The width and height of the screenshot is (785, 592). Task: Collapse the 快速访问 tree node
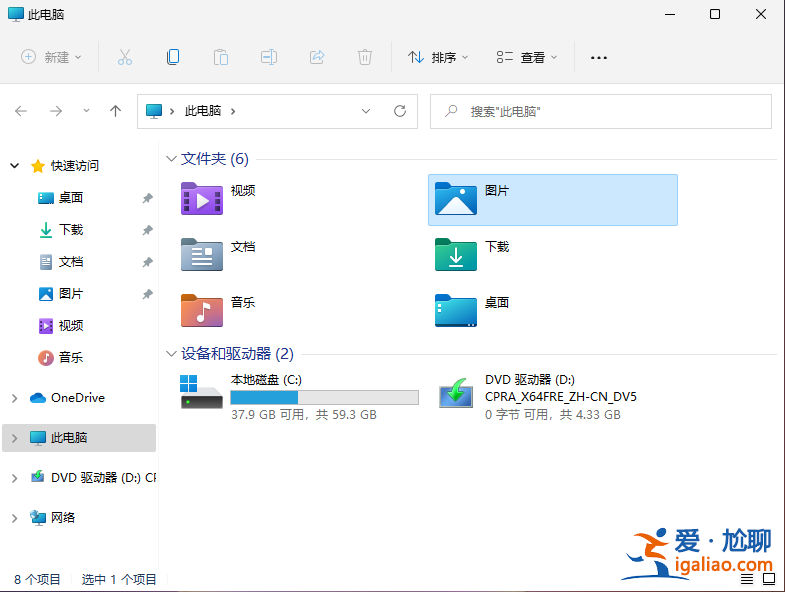coord(15,165)
